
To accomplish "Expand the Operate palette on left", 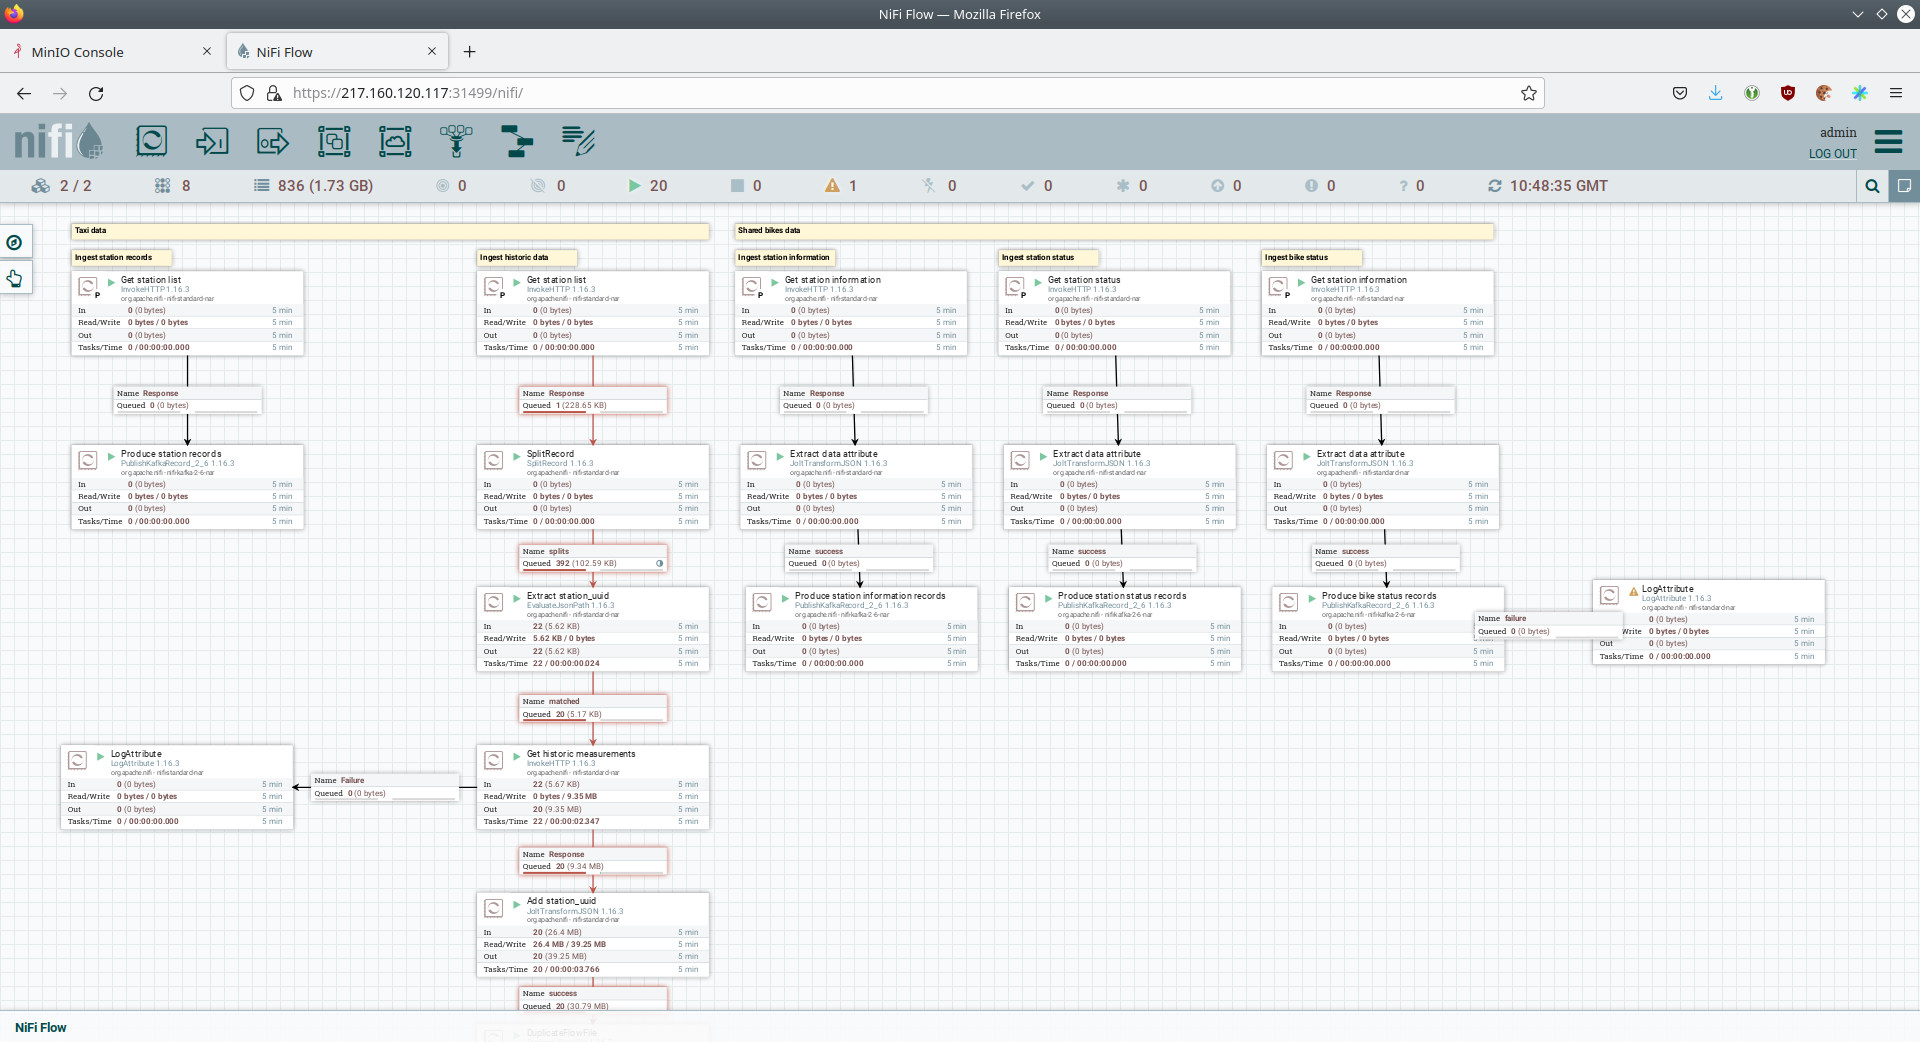I will point(15,278).
